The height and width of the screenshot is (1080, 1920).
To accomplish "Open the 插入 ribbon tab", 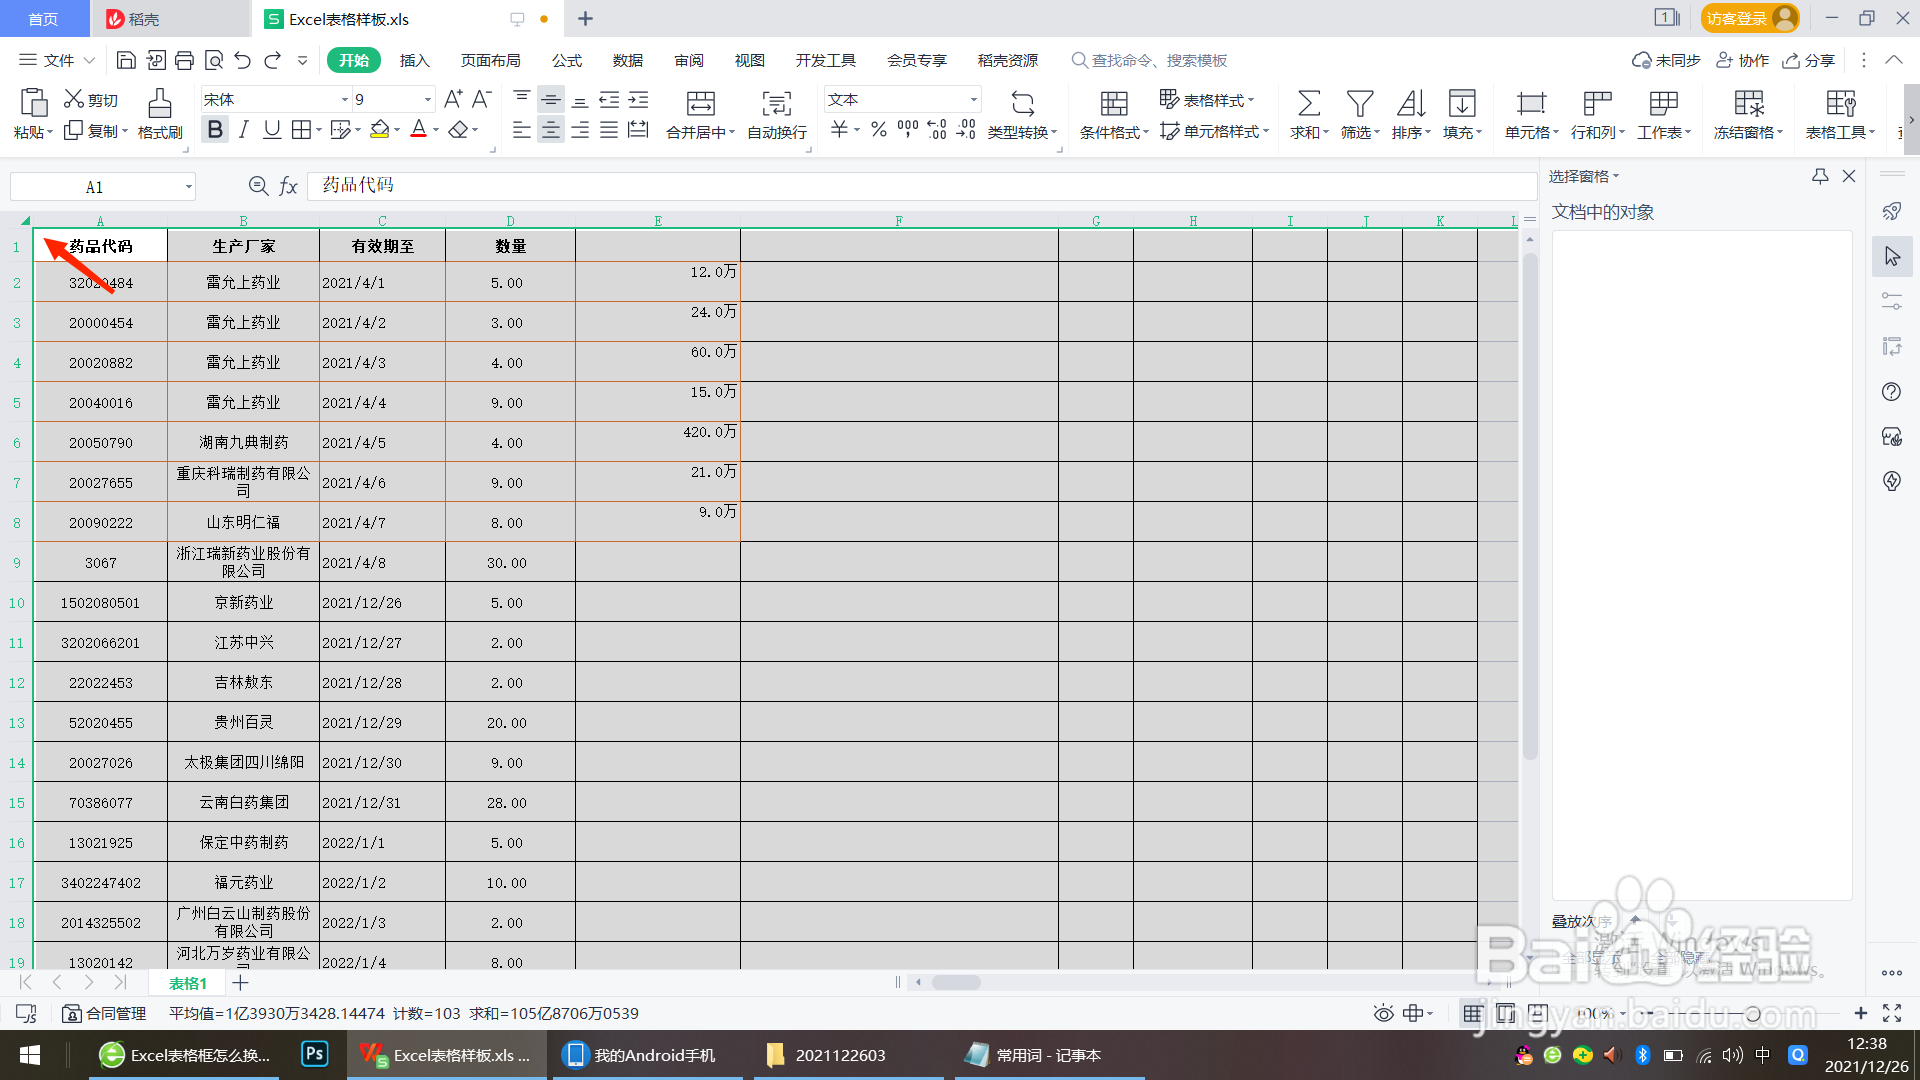I will click(414, 61).
